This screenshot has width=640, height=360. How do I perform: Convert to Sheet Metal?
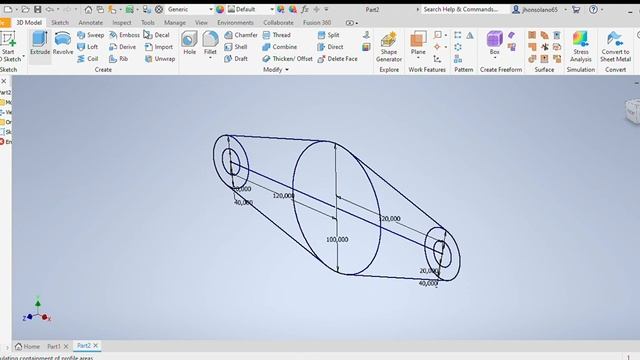click(x=616, y=47)
